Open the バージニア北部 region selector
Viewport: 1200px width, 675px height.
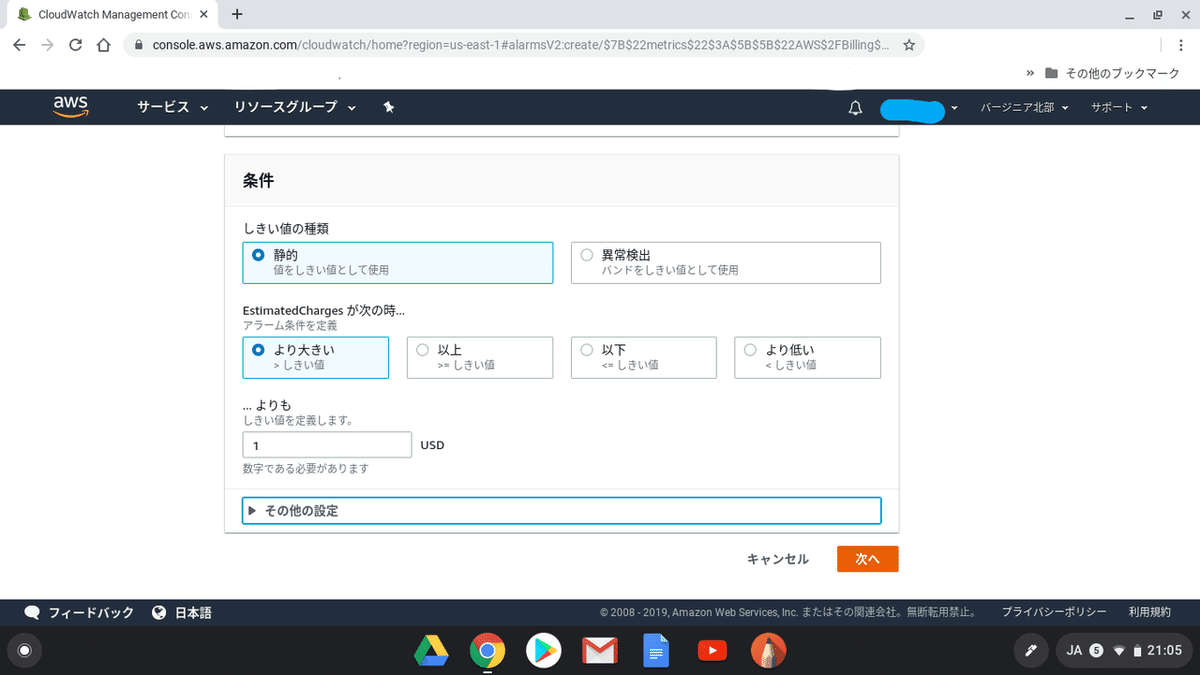[1020, 107]
